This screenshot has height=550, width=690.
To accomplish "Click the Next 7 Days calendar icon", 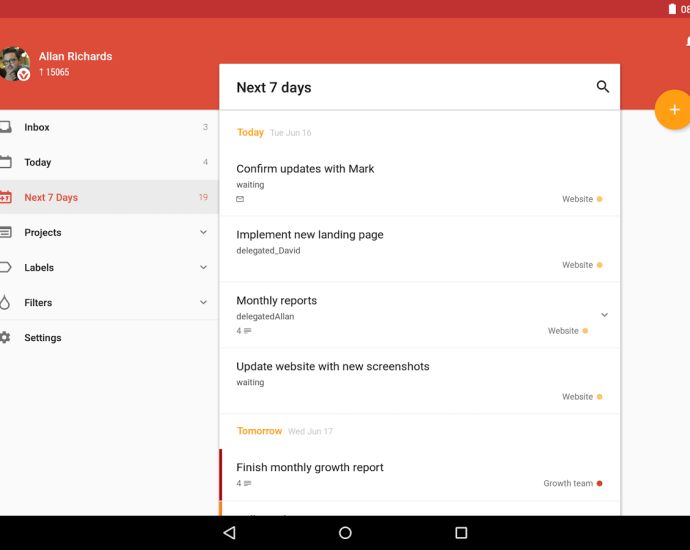I will [5, 197].
